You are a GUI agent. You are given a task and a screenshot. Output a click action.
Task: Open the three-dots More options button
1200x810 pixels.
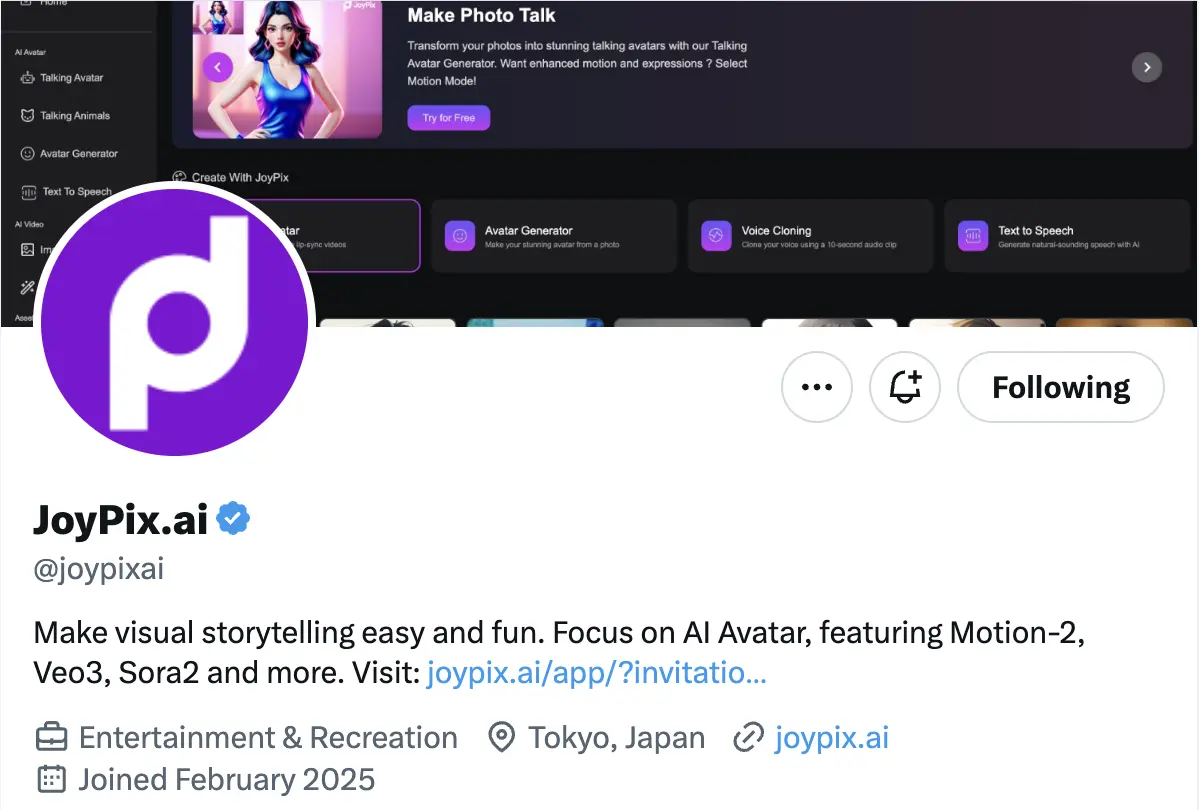point(817,387)
